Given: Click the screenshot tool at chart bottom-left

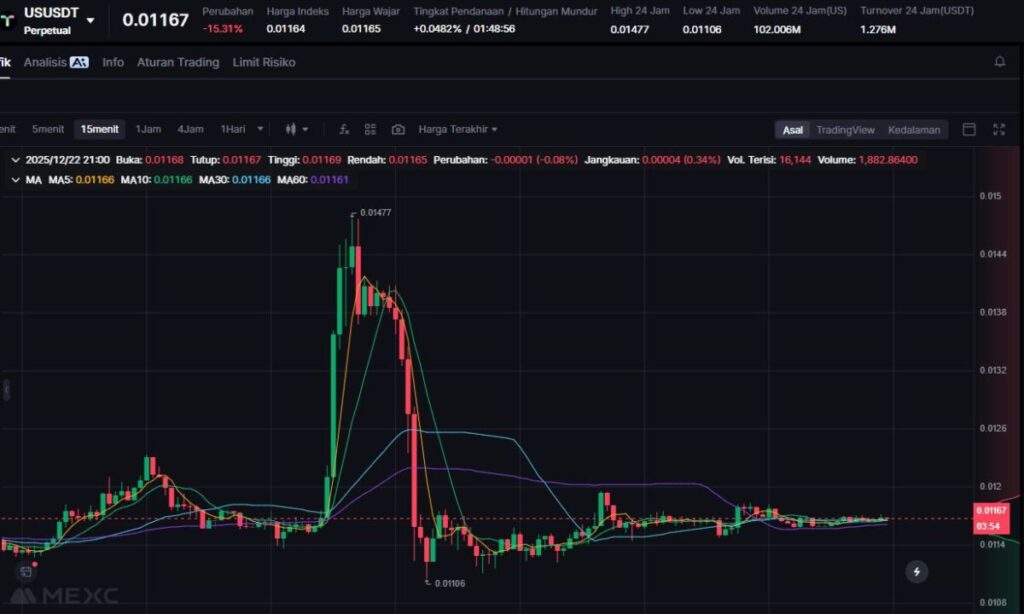Looking at the screenshot, I should pyautogui.click(x=25, y=572).
